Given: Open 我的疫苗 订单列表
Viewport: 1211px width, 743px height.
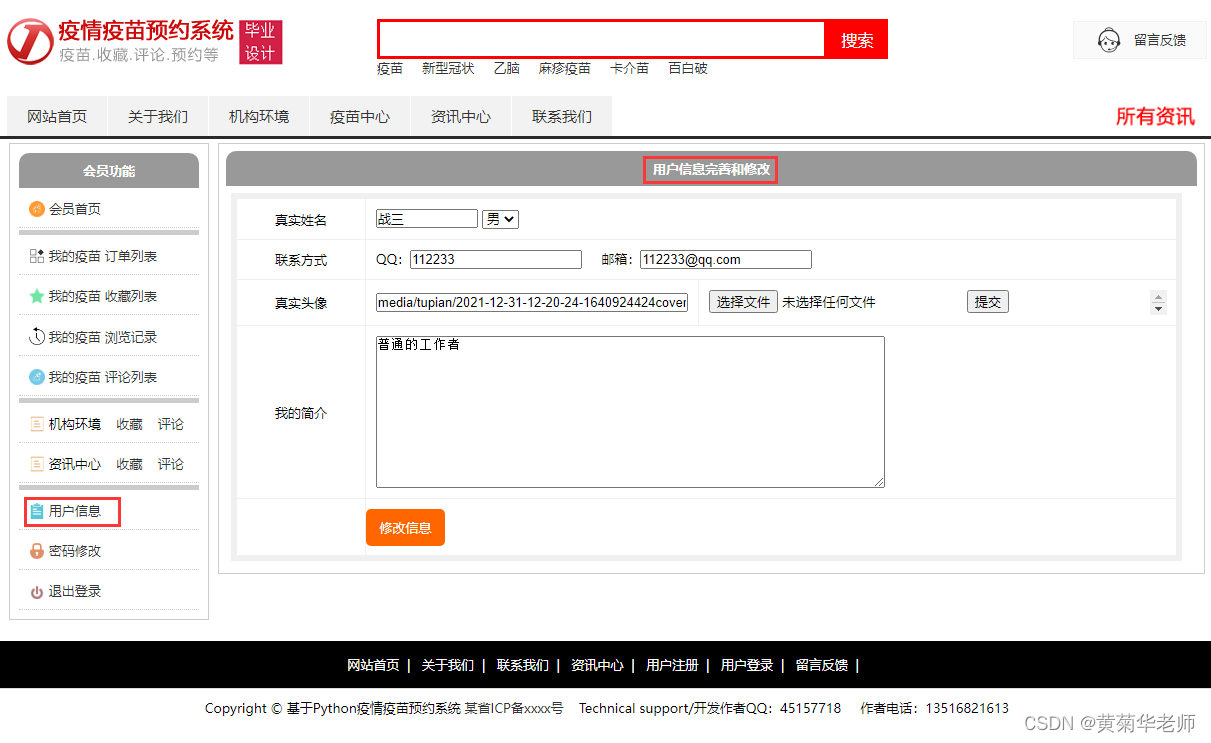Looking at the screenshot, I should pyautogui.click(x=103, y=256).
